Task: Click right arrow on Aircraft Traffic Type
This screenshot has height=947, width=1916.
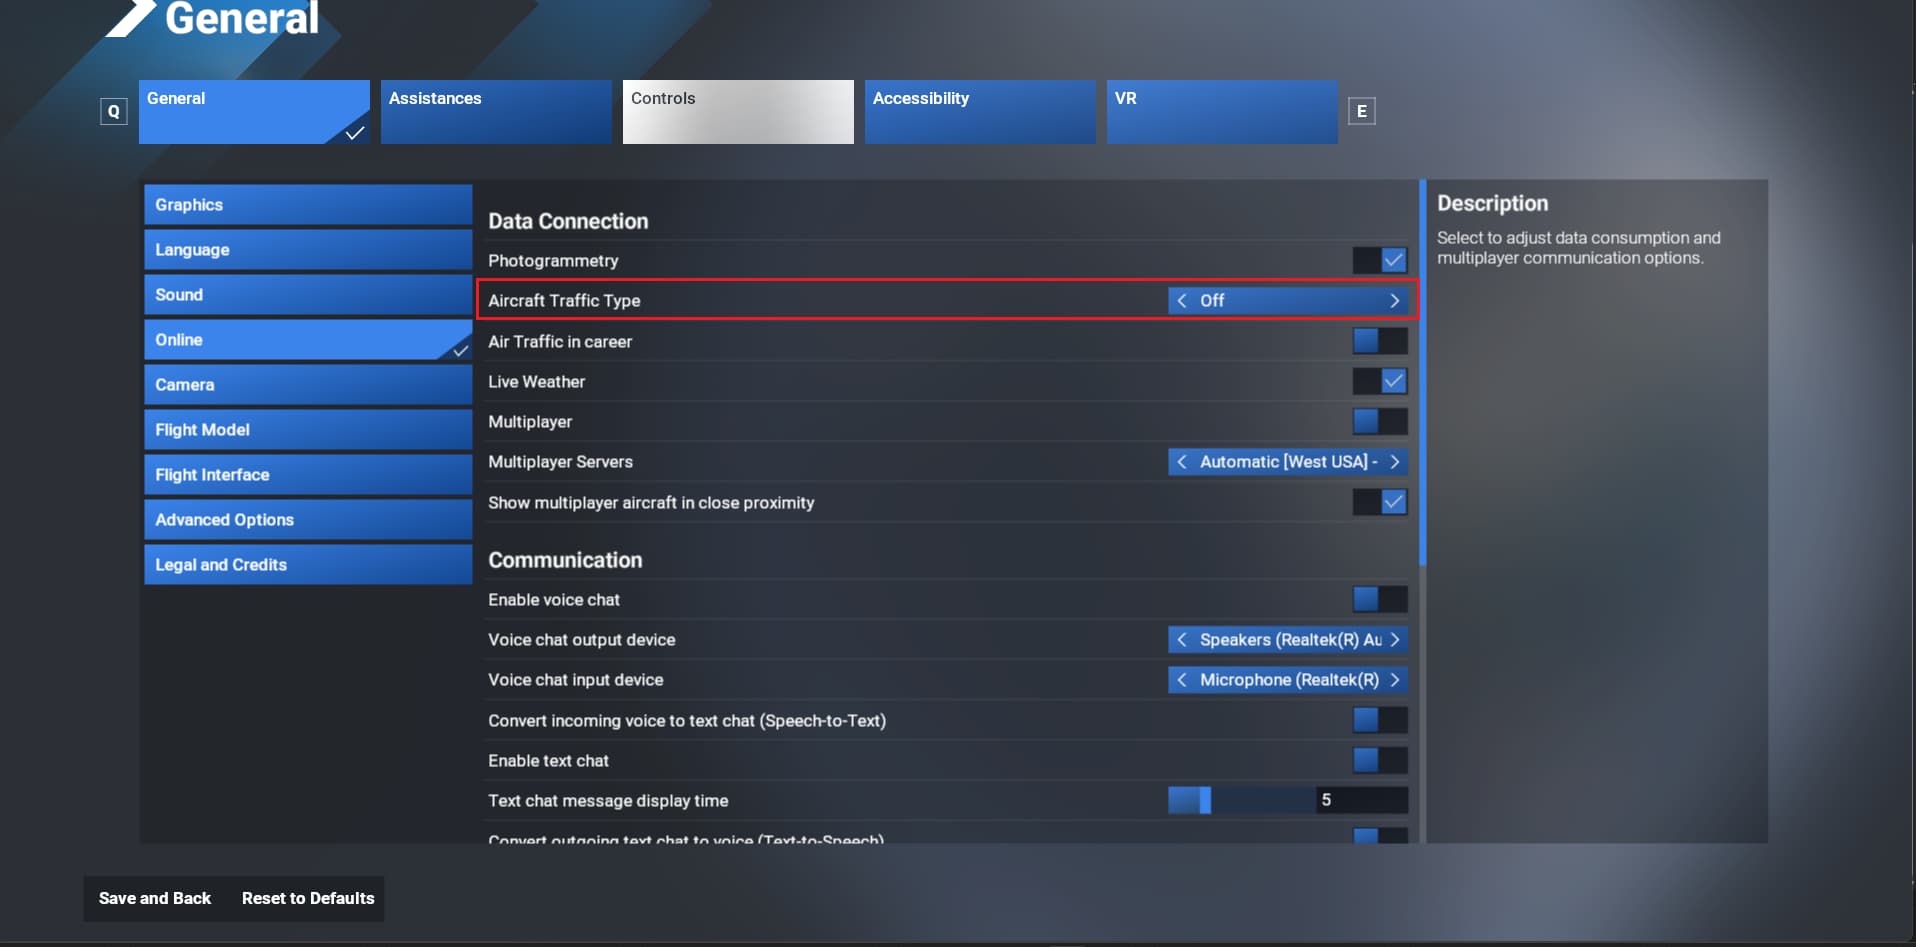Action: tap(1394, 301)
